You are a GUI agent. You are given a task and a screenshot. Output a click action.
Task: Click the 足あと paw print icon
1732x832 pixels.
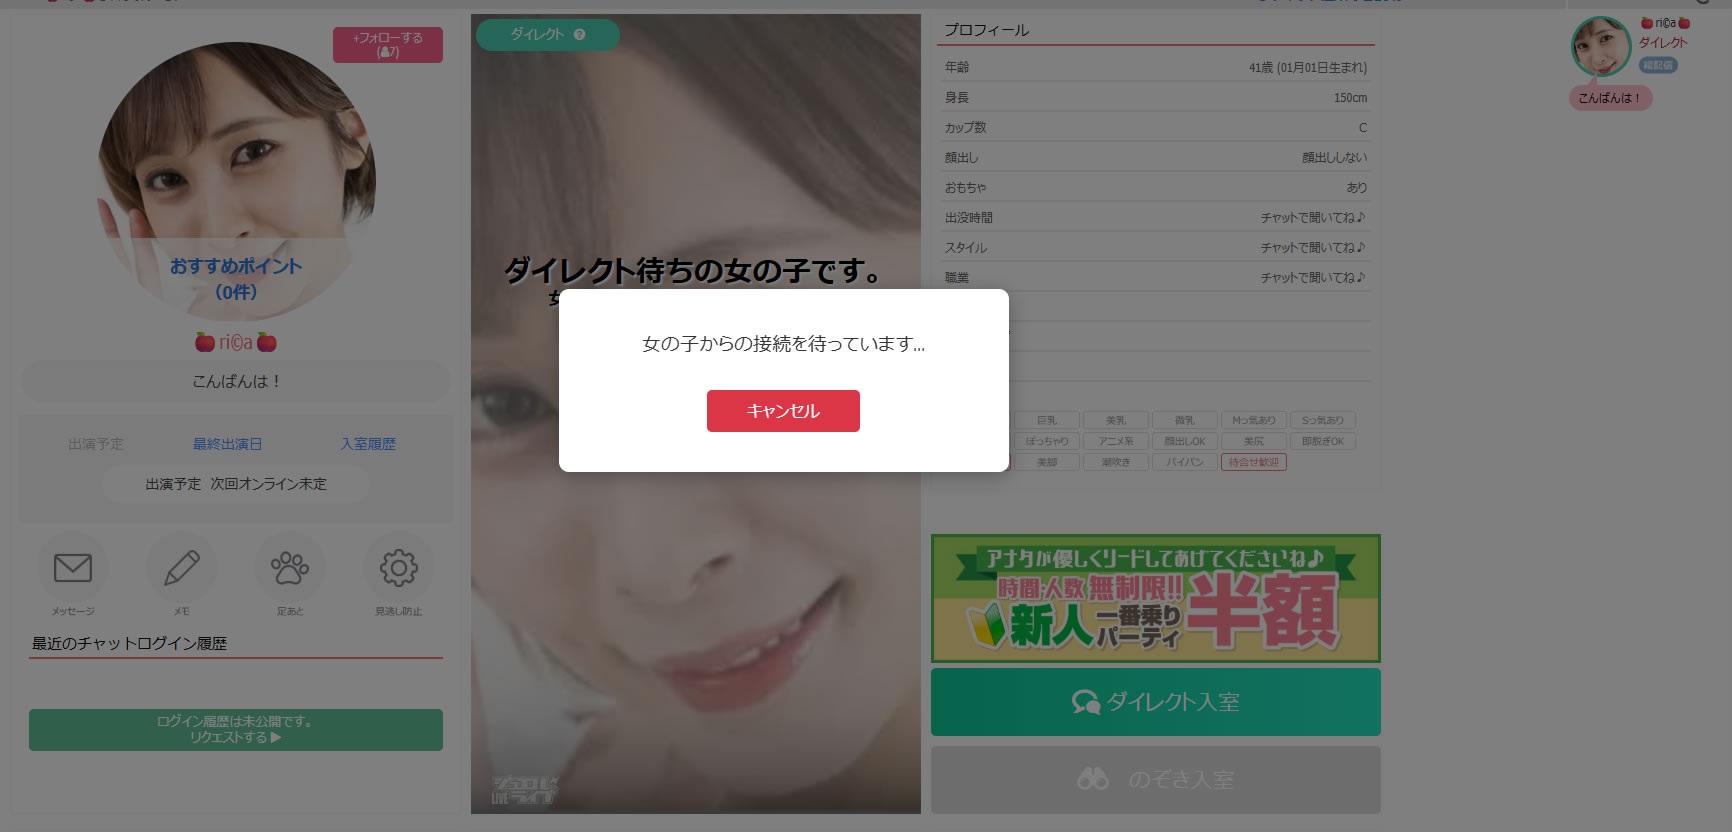pyautogui.click(x=290, y=568)
